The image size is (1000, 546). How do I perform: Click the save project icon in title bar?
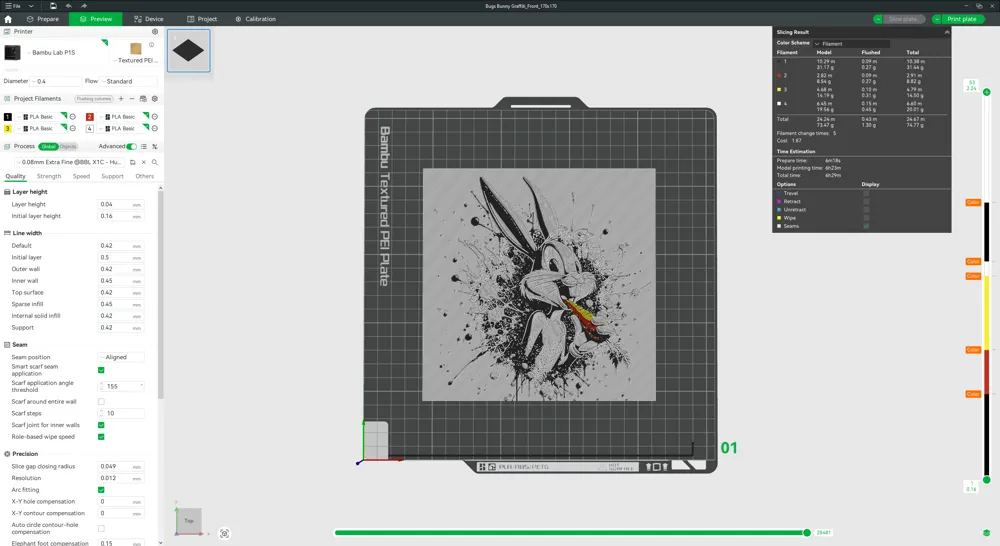[x=54, y=6]
